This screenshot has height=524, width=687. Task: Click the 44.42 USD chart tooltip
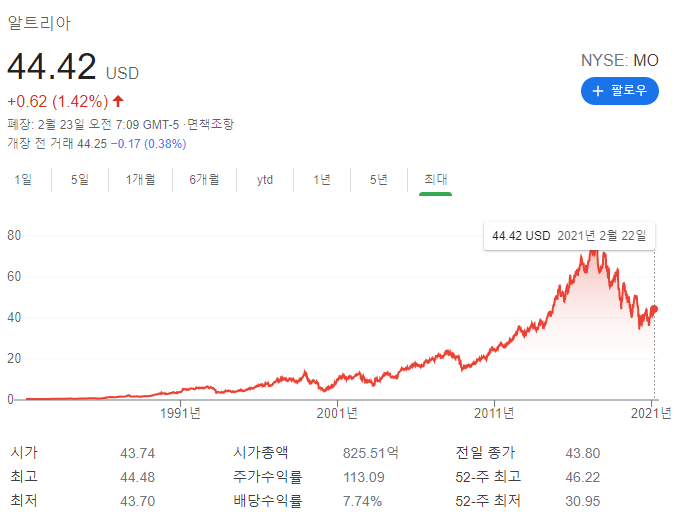(569, 236)
